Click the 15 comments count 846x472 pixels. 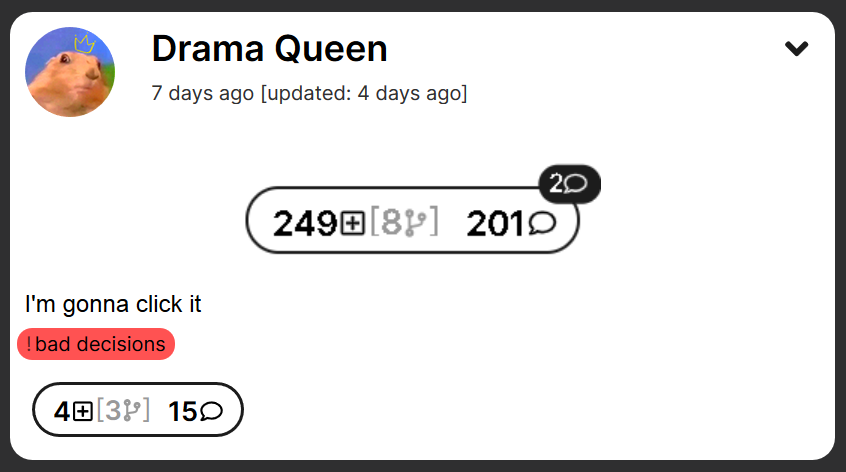(183, 412)
